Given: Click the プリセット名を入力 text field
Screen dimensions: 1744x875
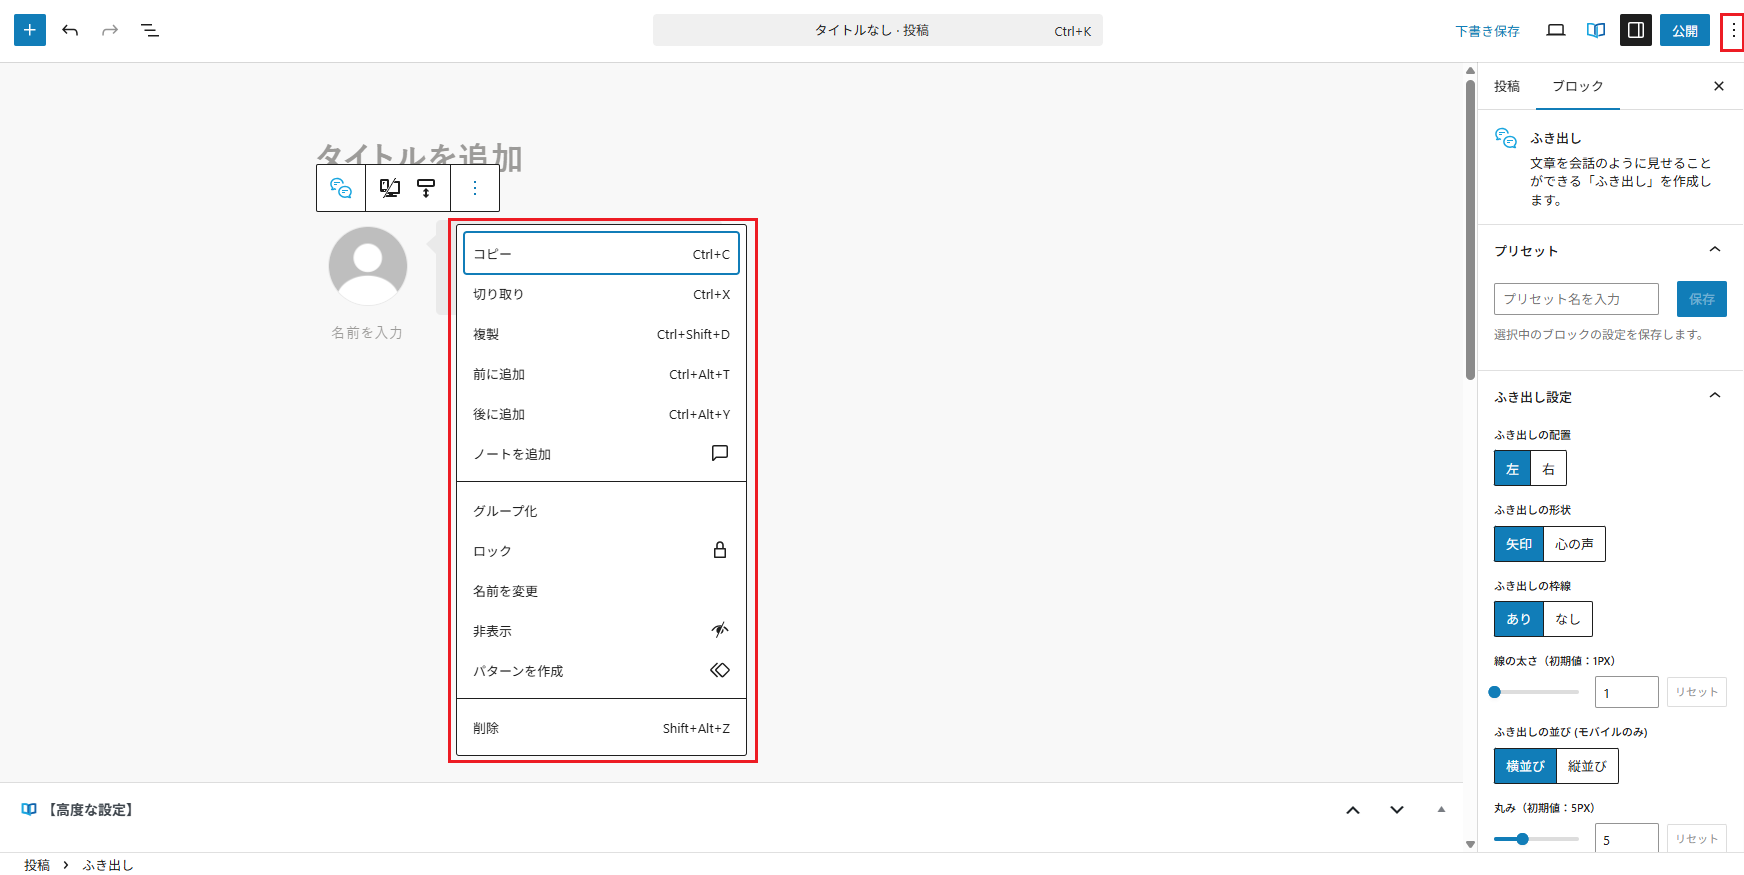Looking at the screenshot, I should click(x=1576, y=299).
